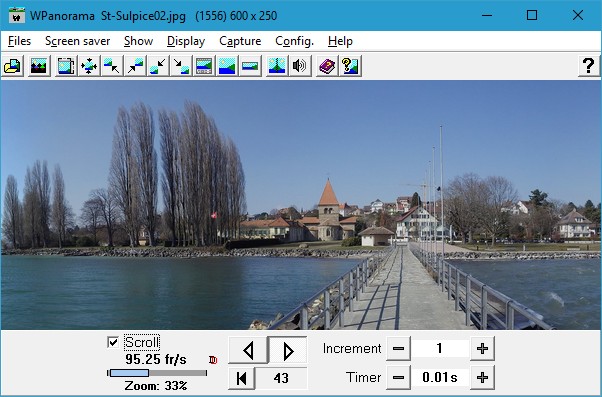This screenshot has width=602, height=397.
Task: Open the Capture menu
Action: coord(240,41)
